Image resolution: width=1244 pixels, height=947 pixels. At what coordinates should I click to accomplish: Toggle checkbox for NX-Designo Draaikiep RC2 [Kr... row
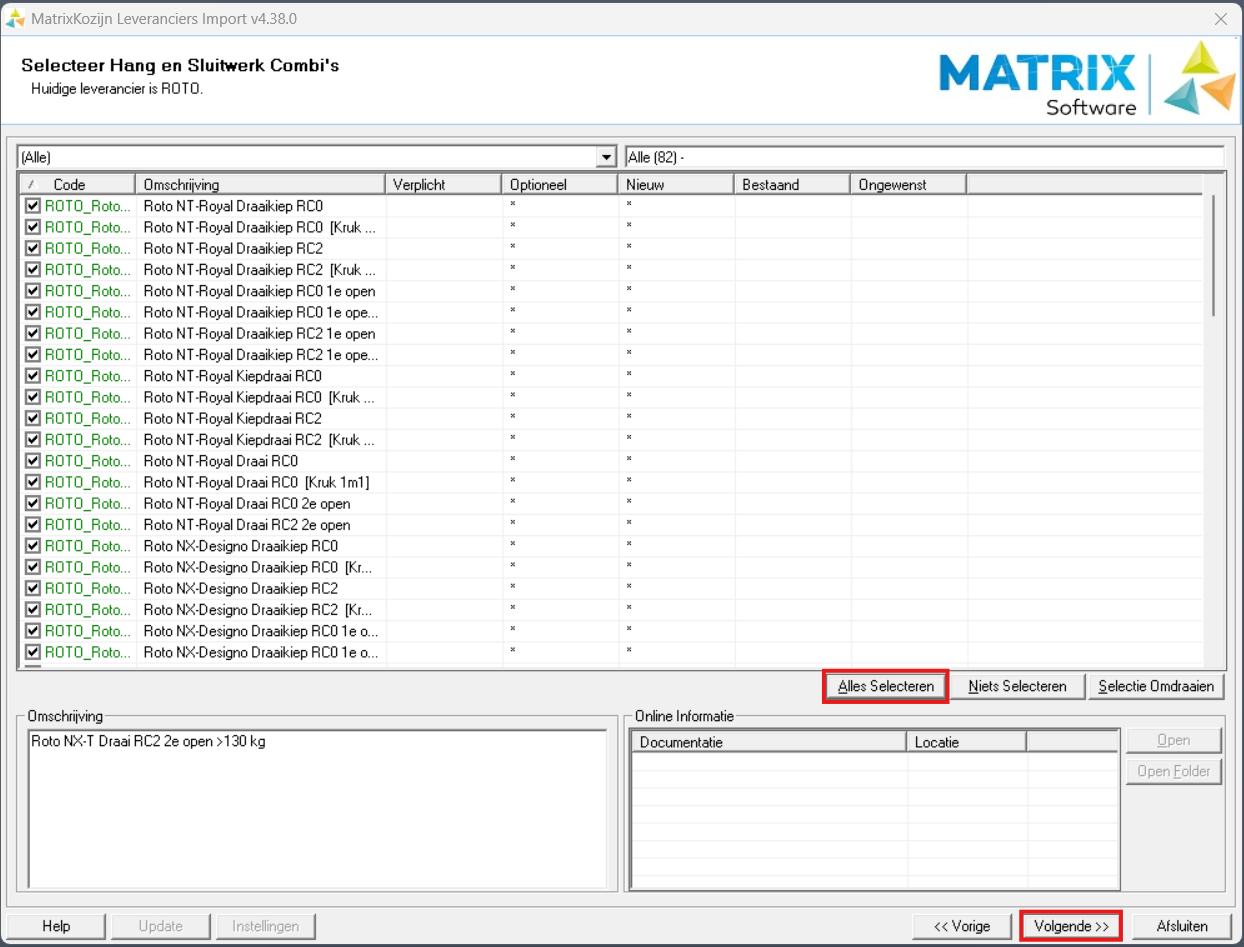click(33, 610)
